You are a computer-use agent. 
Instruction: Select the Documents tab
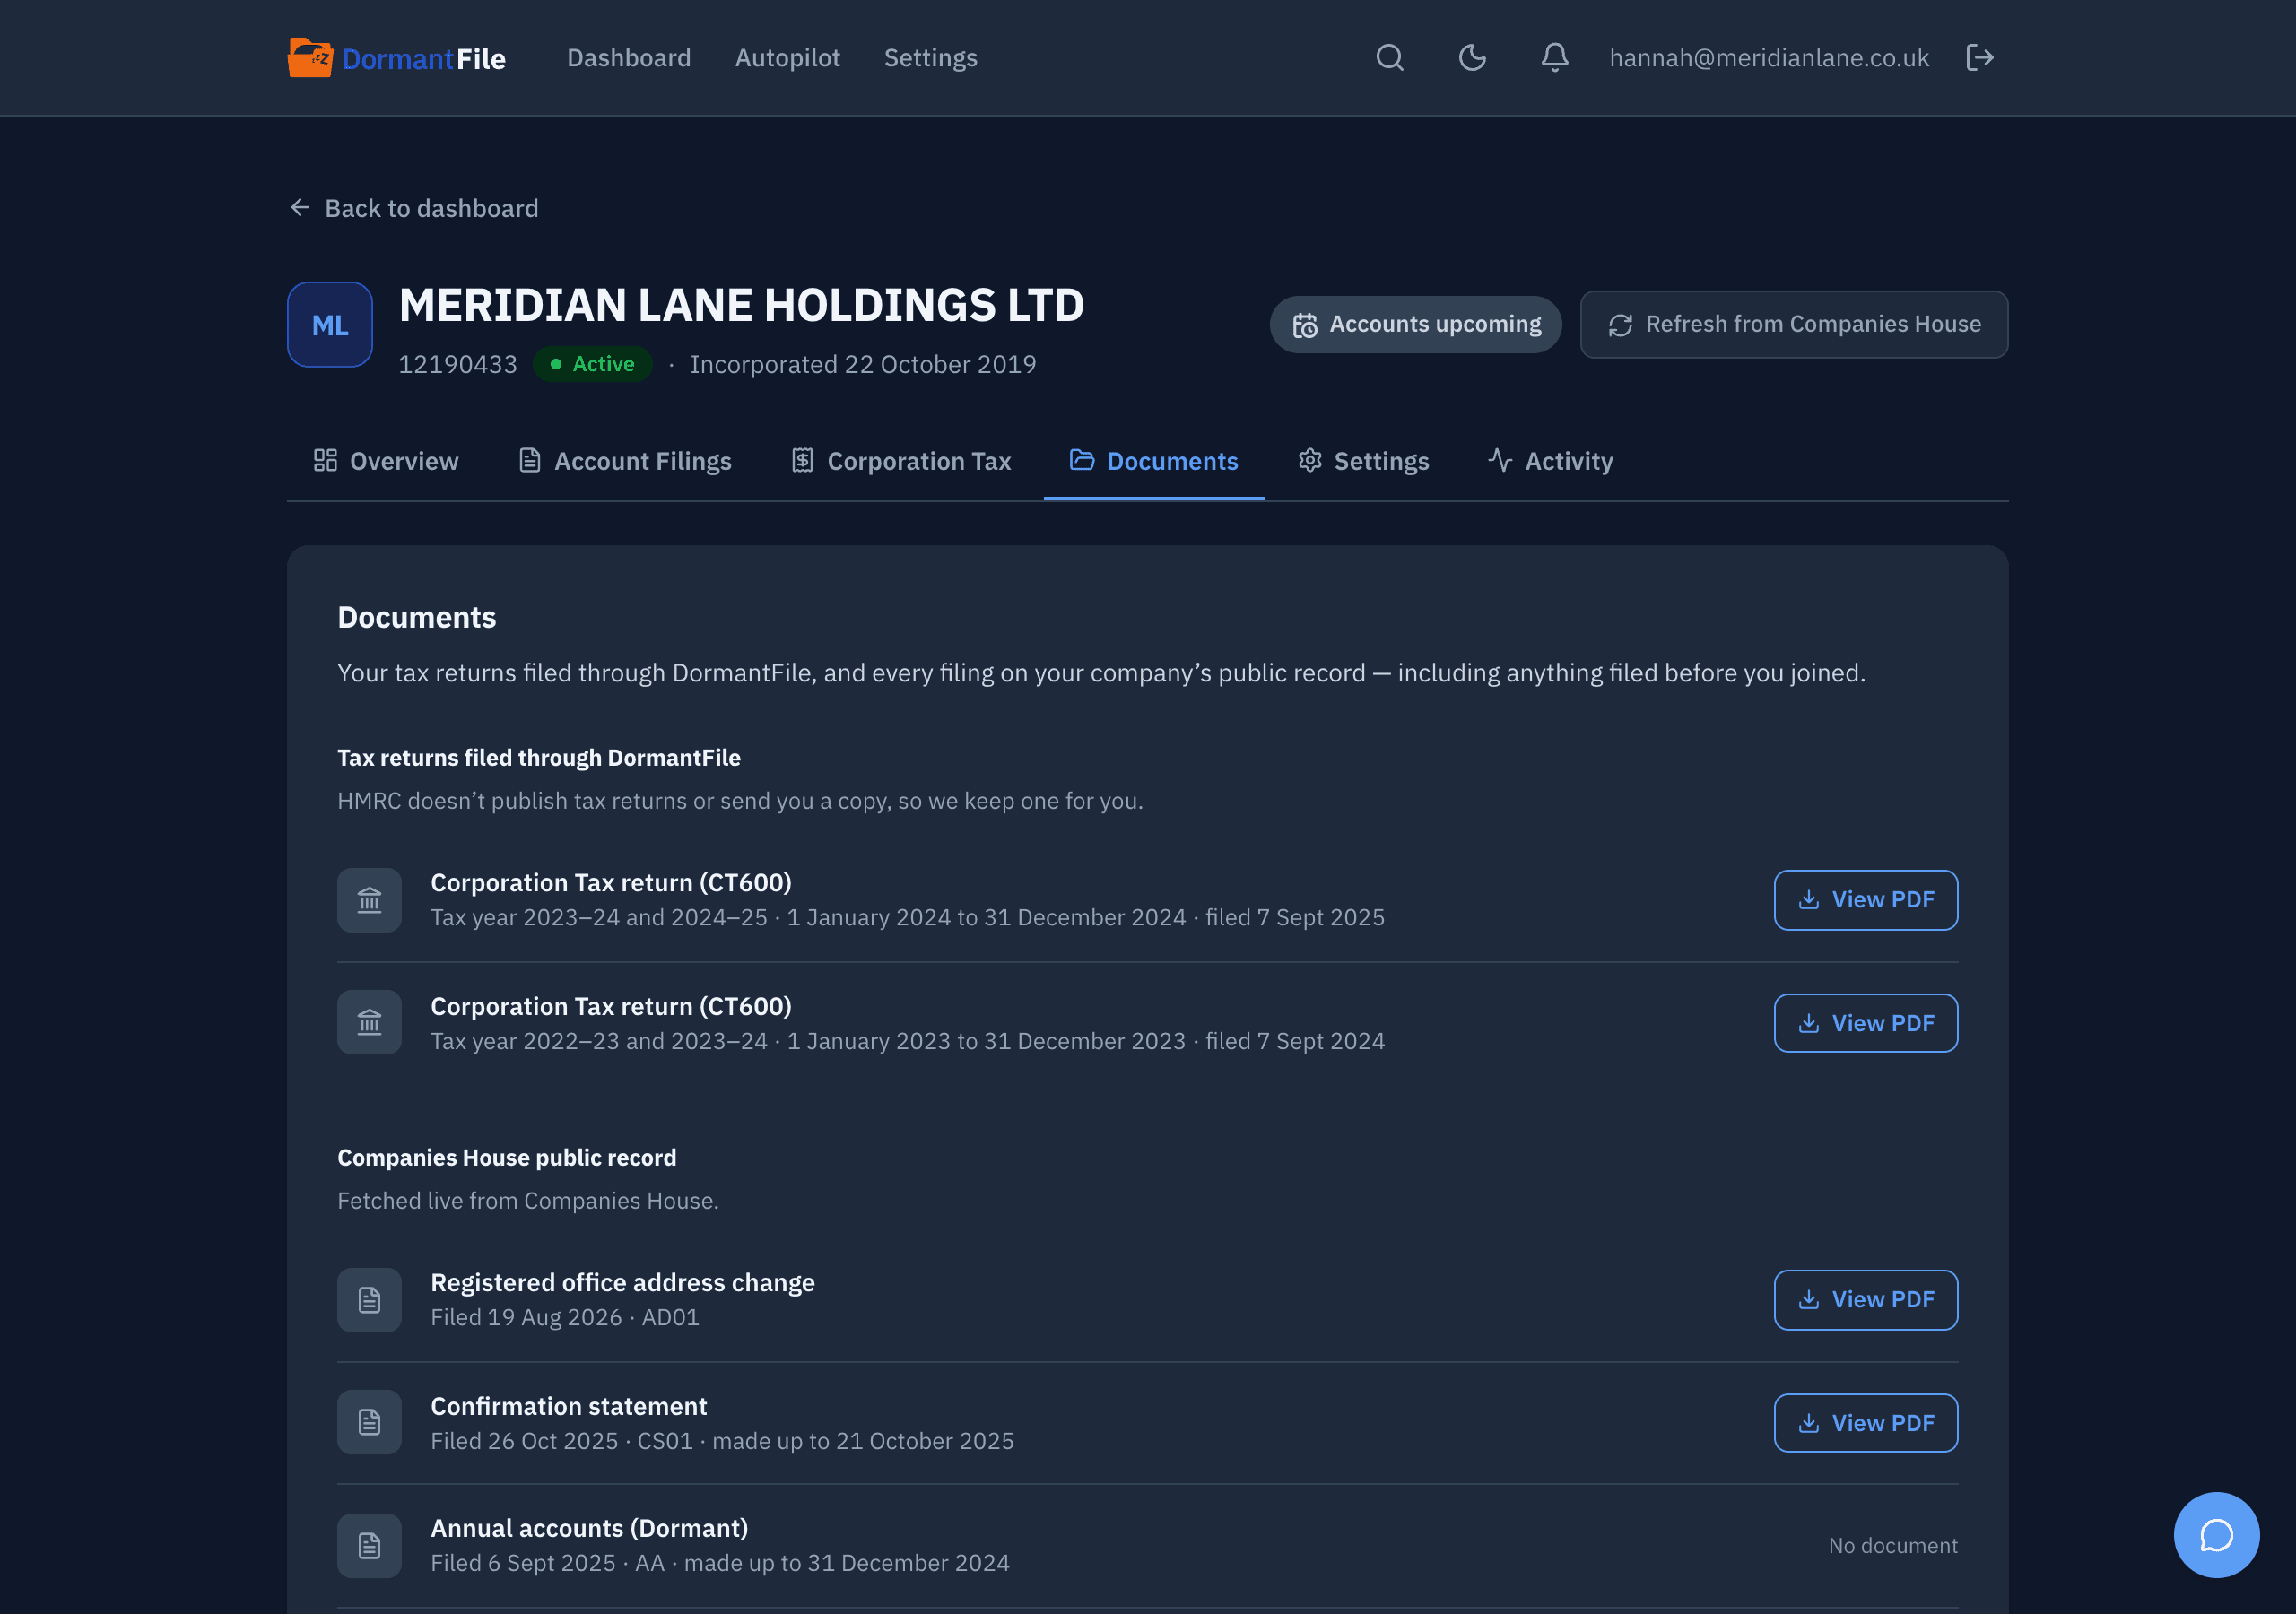tap(1153, 461)
